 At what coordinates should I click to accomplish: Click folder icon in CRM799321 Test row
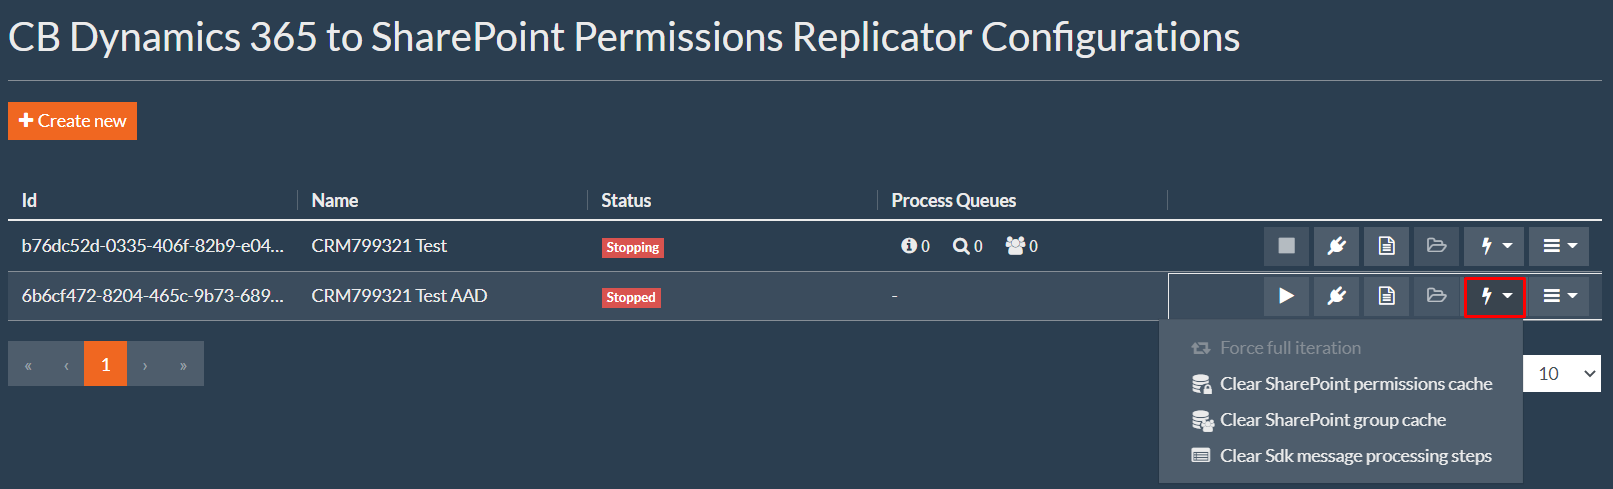click(x=1436, y=246)
